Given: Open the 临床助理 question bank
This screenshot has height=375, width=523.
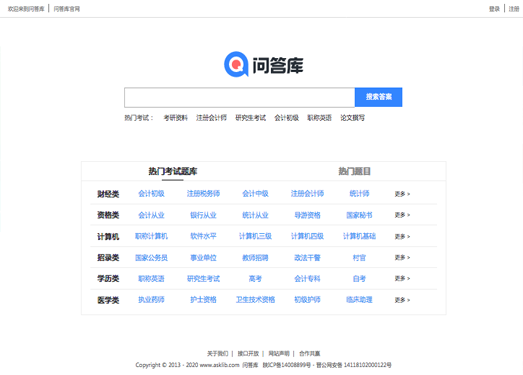Looking at the screenshot, I should coord(359,300).
